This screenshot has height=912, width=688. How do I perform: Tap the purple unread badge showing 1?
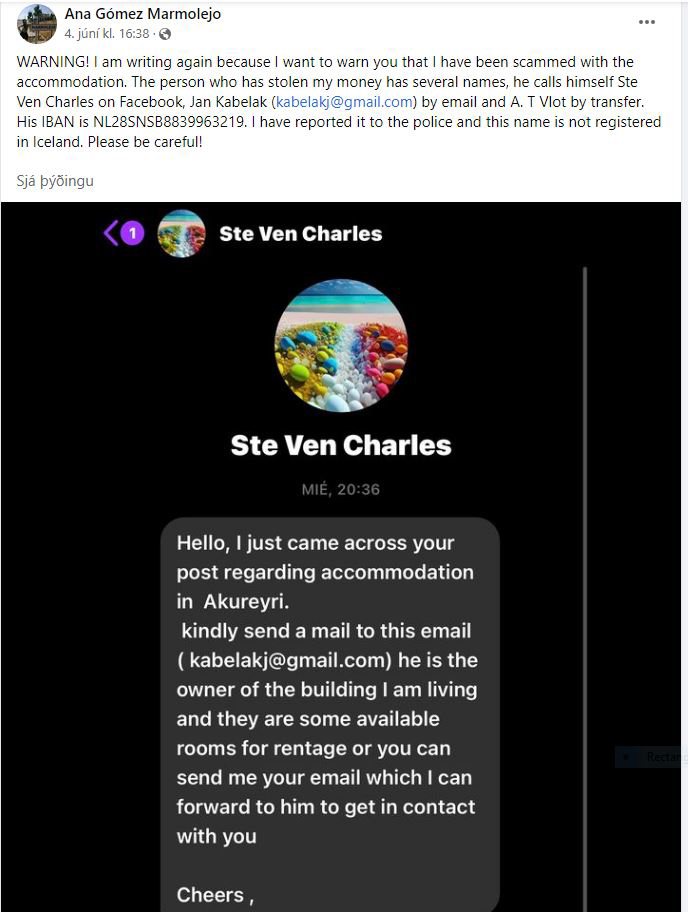(133, 233)
